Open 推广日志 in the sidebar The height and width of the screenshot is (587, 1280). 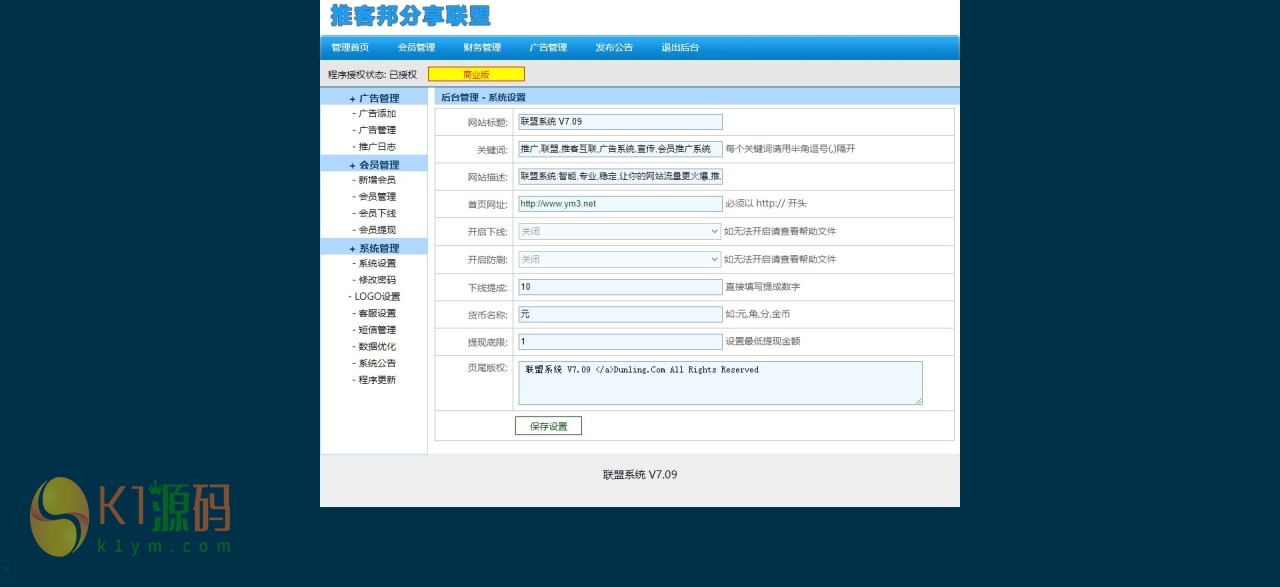coord(377,147)
